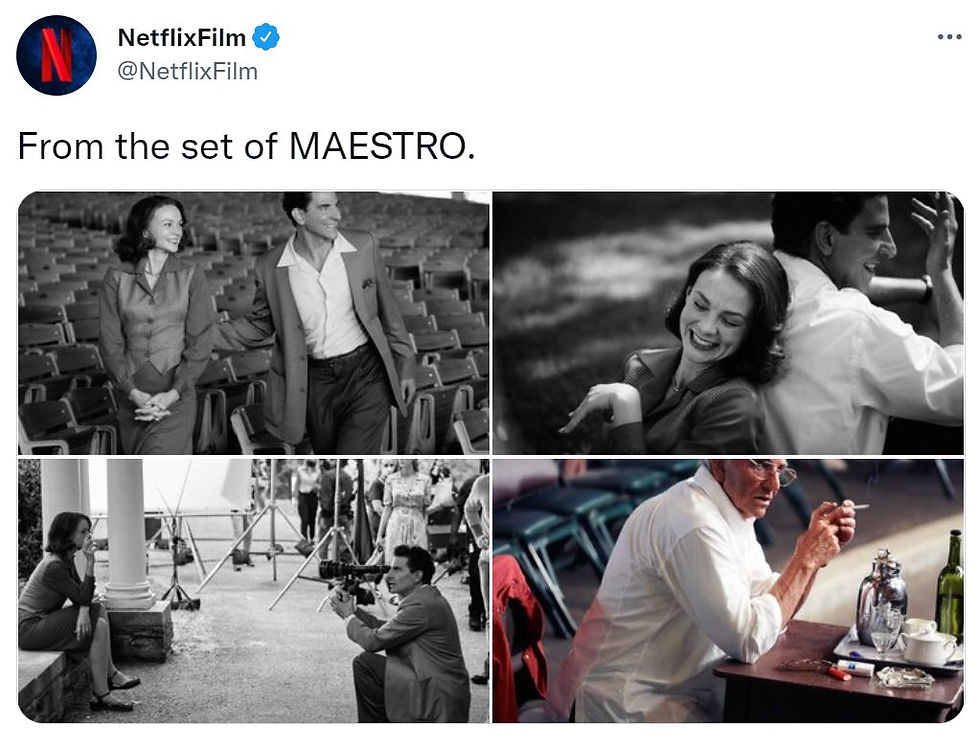The image size is (980, 746).
Task: Click the film camera held by kneeling man
Action: (x=350, y=573)
